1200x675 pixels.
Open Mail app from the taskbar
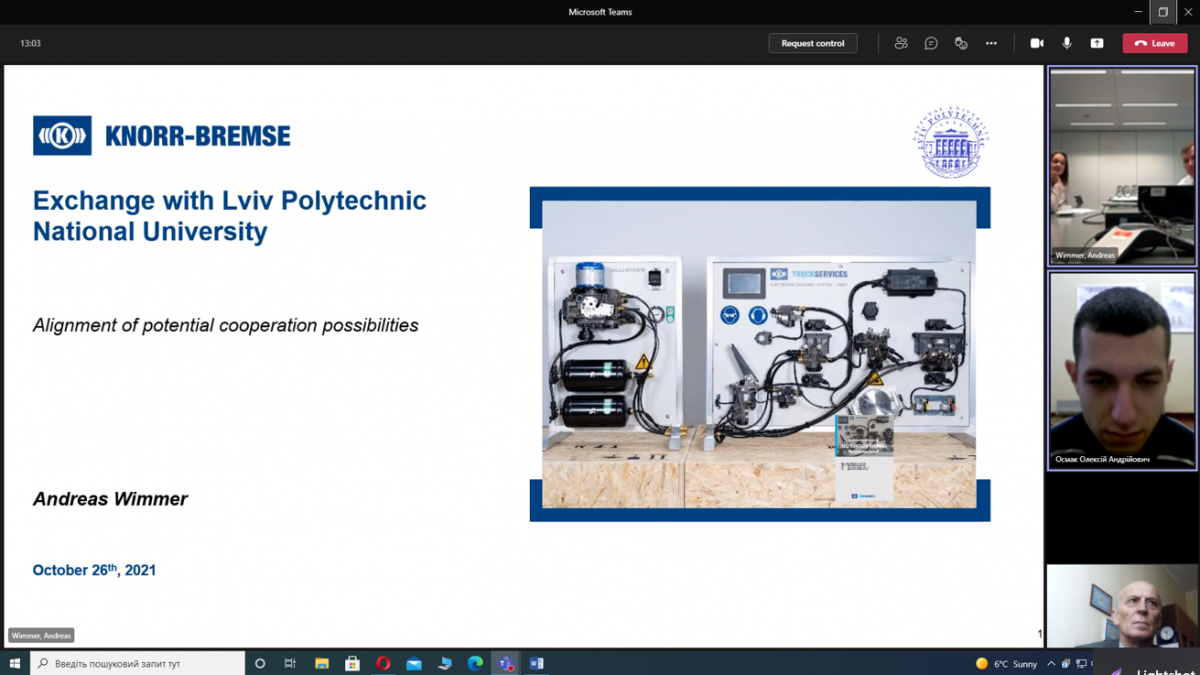(x=414, y=663)
